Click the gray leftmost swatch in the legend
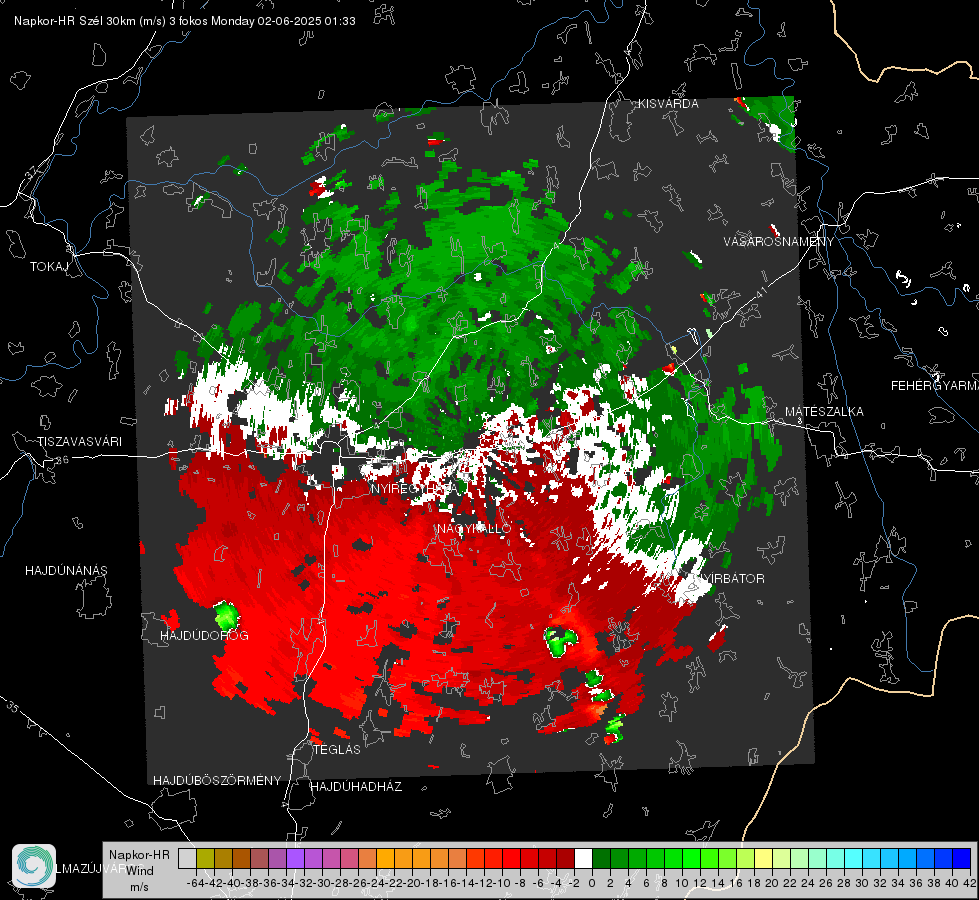The width and height of the screenshot is (979, 900). [187, 859]
